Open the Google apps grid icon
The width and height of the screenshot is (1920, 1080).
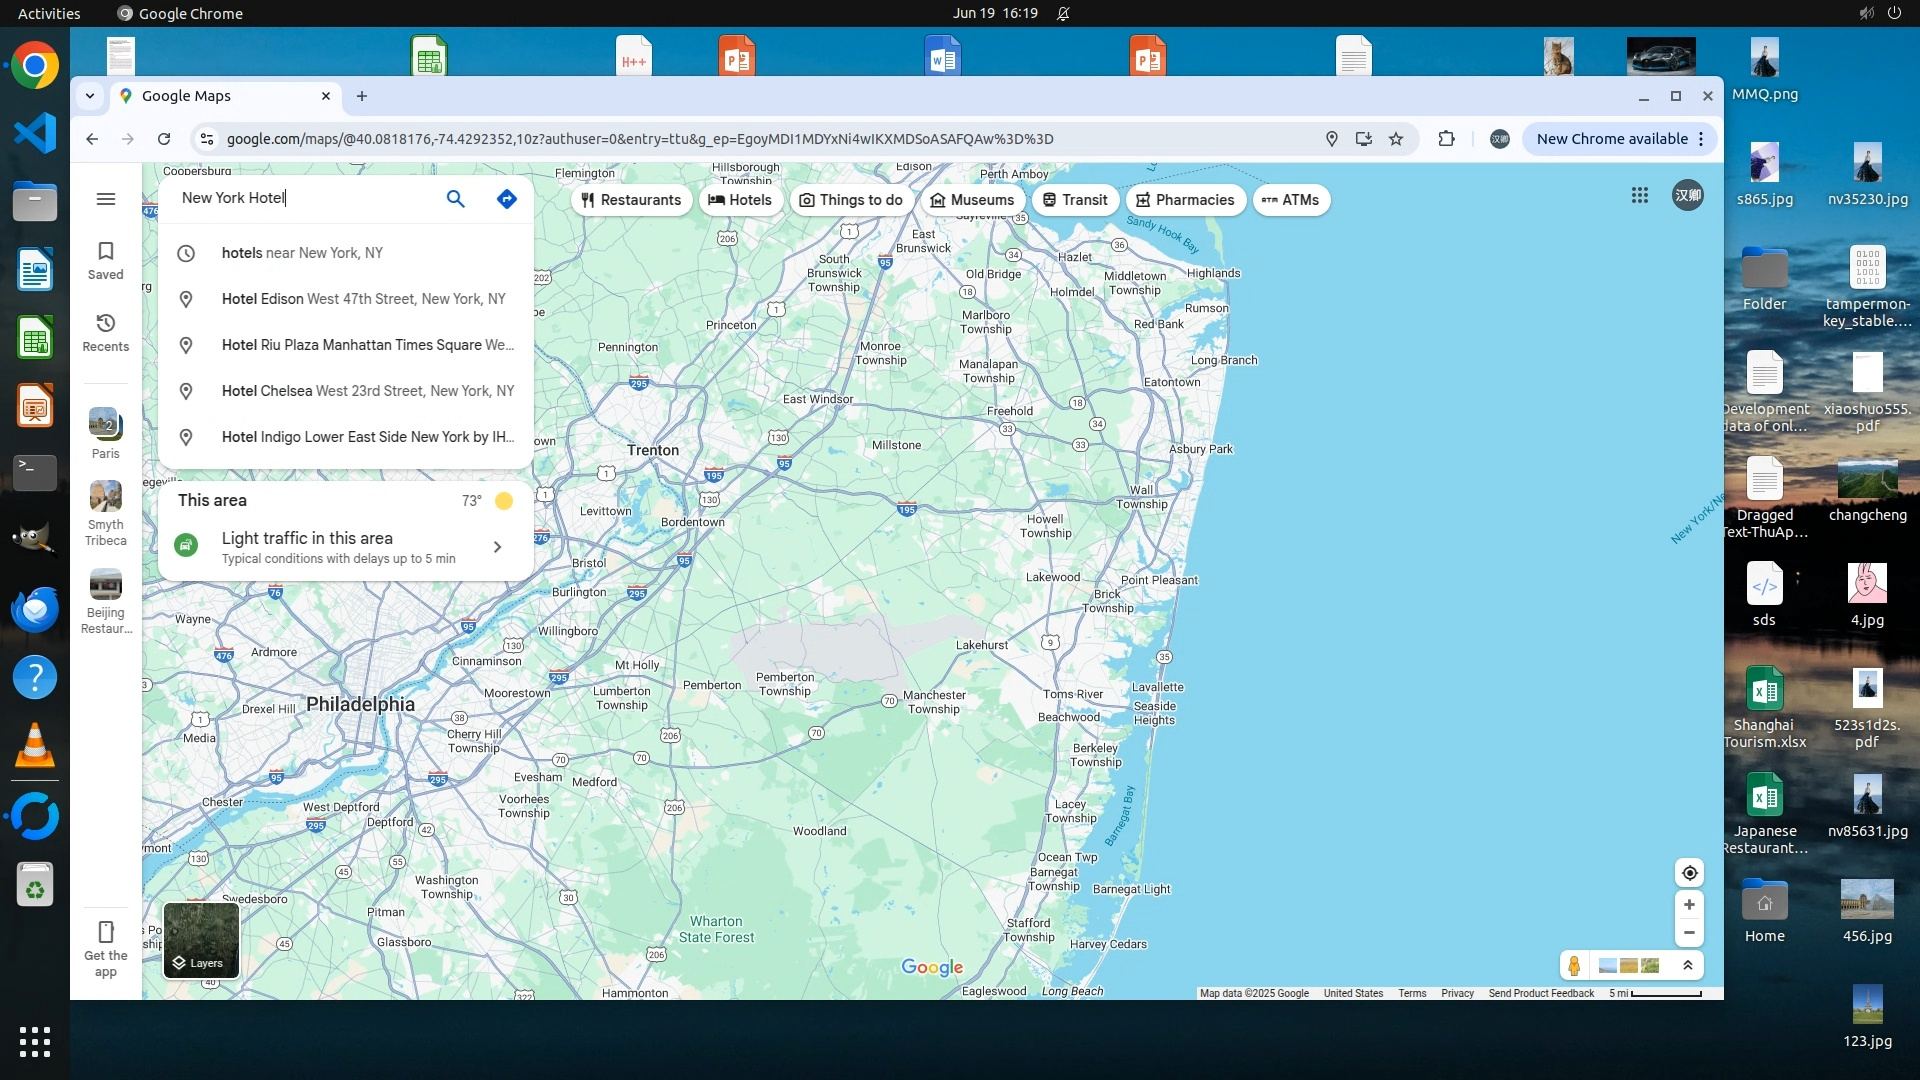pos(1640,196)
